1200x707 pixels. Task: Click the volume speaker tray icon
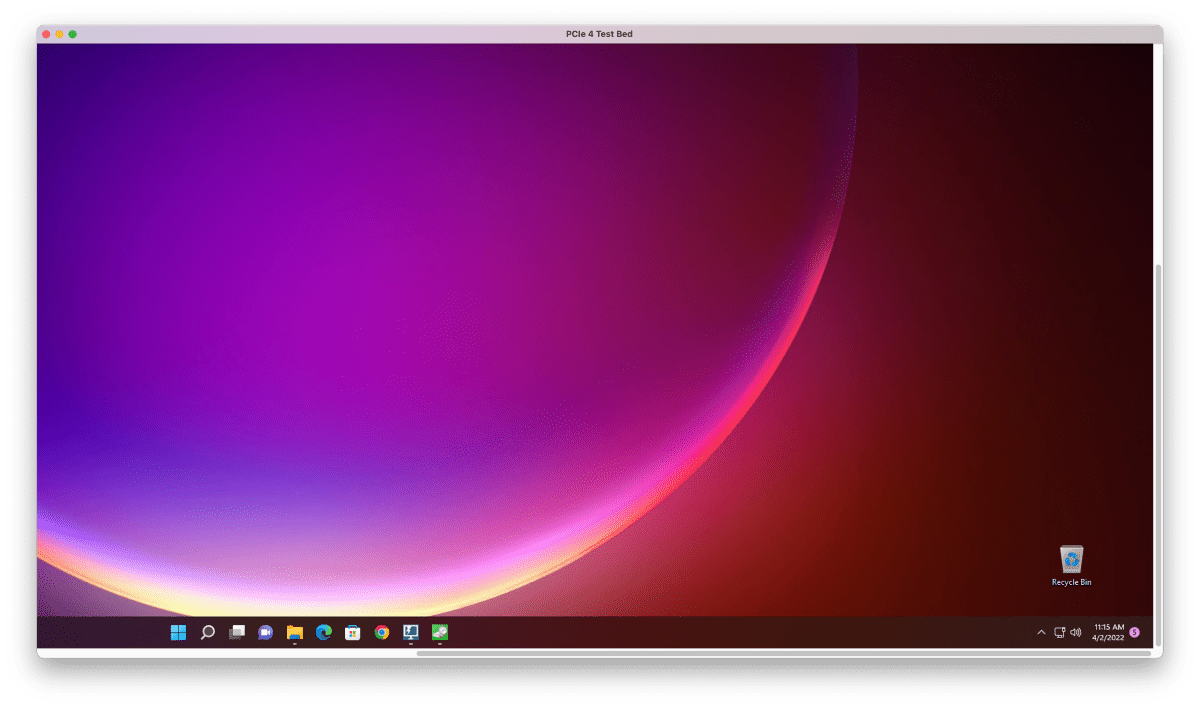[1075, 632]
